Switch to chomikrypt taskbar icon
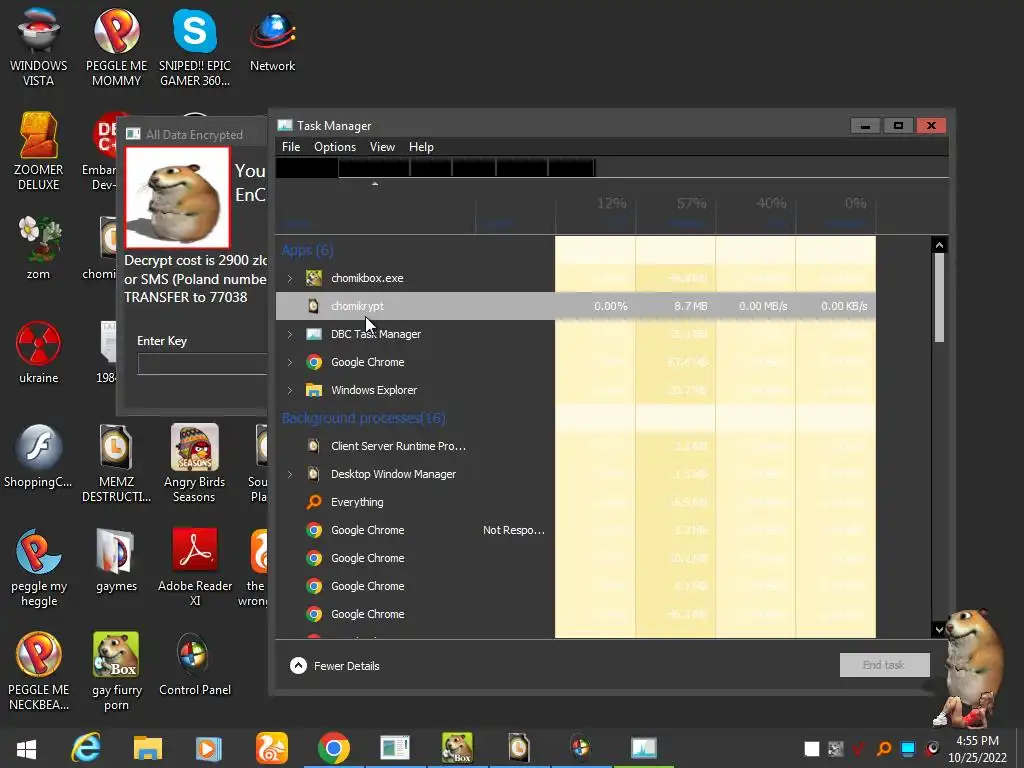Screen dimensions: 1024x768 [519, 748]
